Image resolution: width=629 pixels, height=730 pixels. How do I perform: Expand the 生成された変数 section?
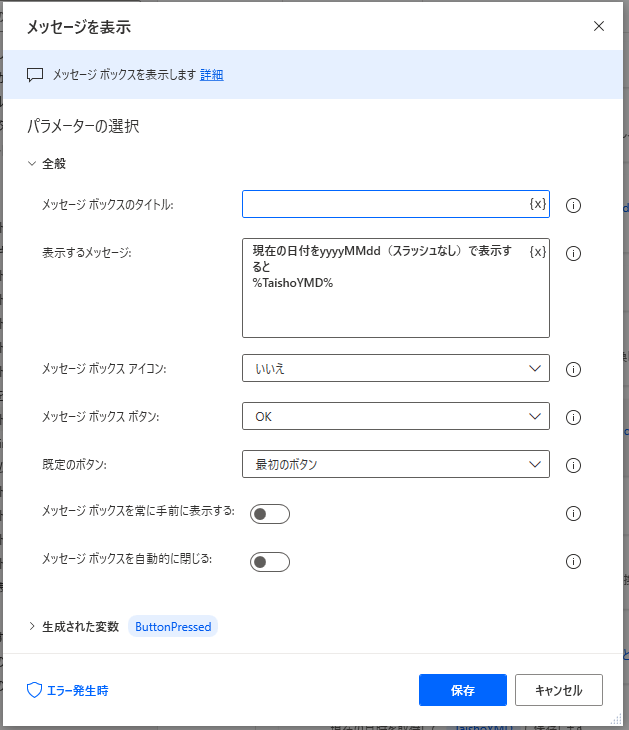(x=32, y=627)
